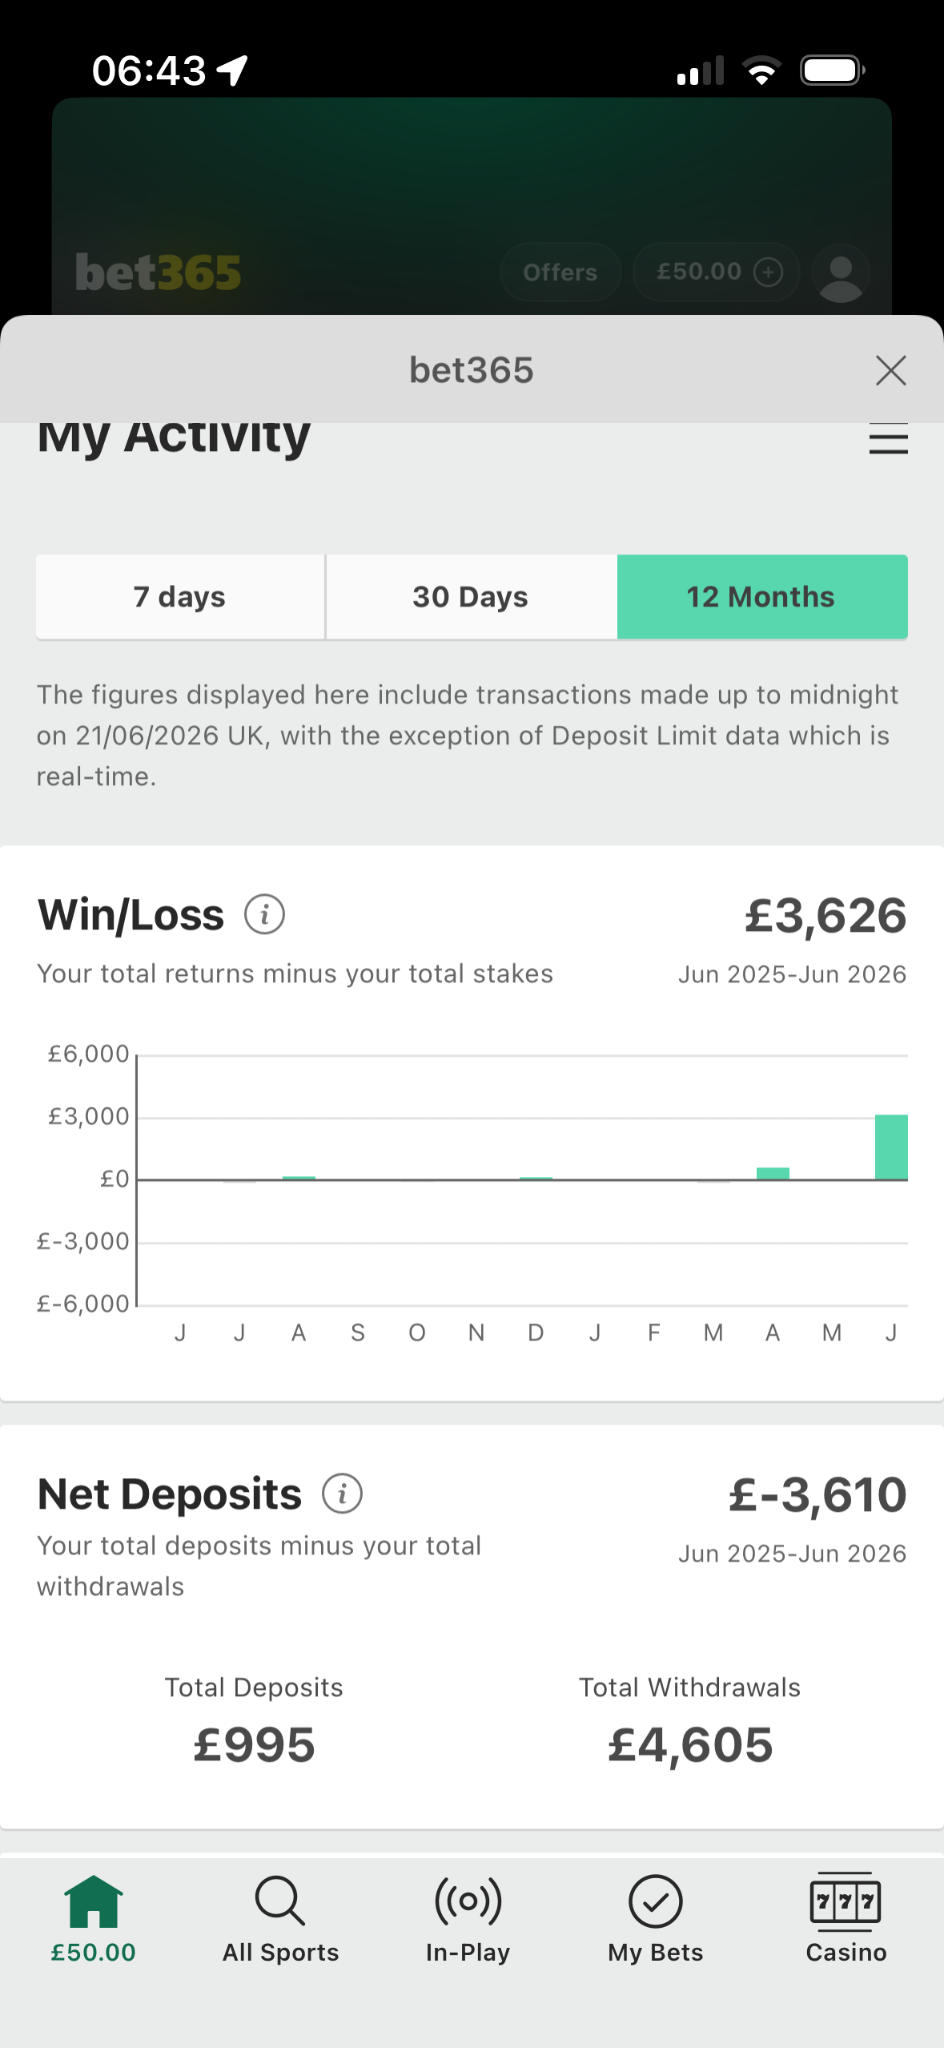Tap the June 2026 bar in chart
The height and width of the screenshot is (2048, 944).
(891, 1147)
